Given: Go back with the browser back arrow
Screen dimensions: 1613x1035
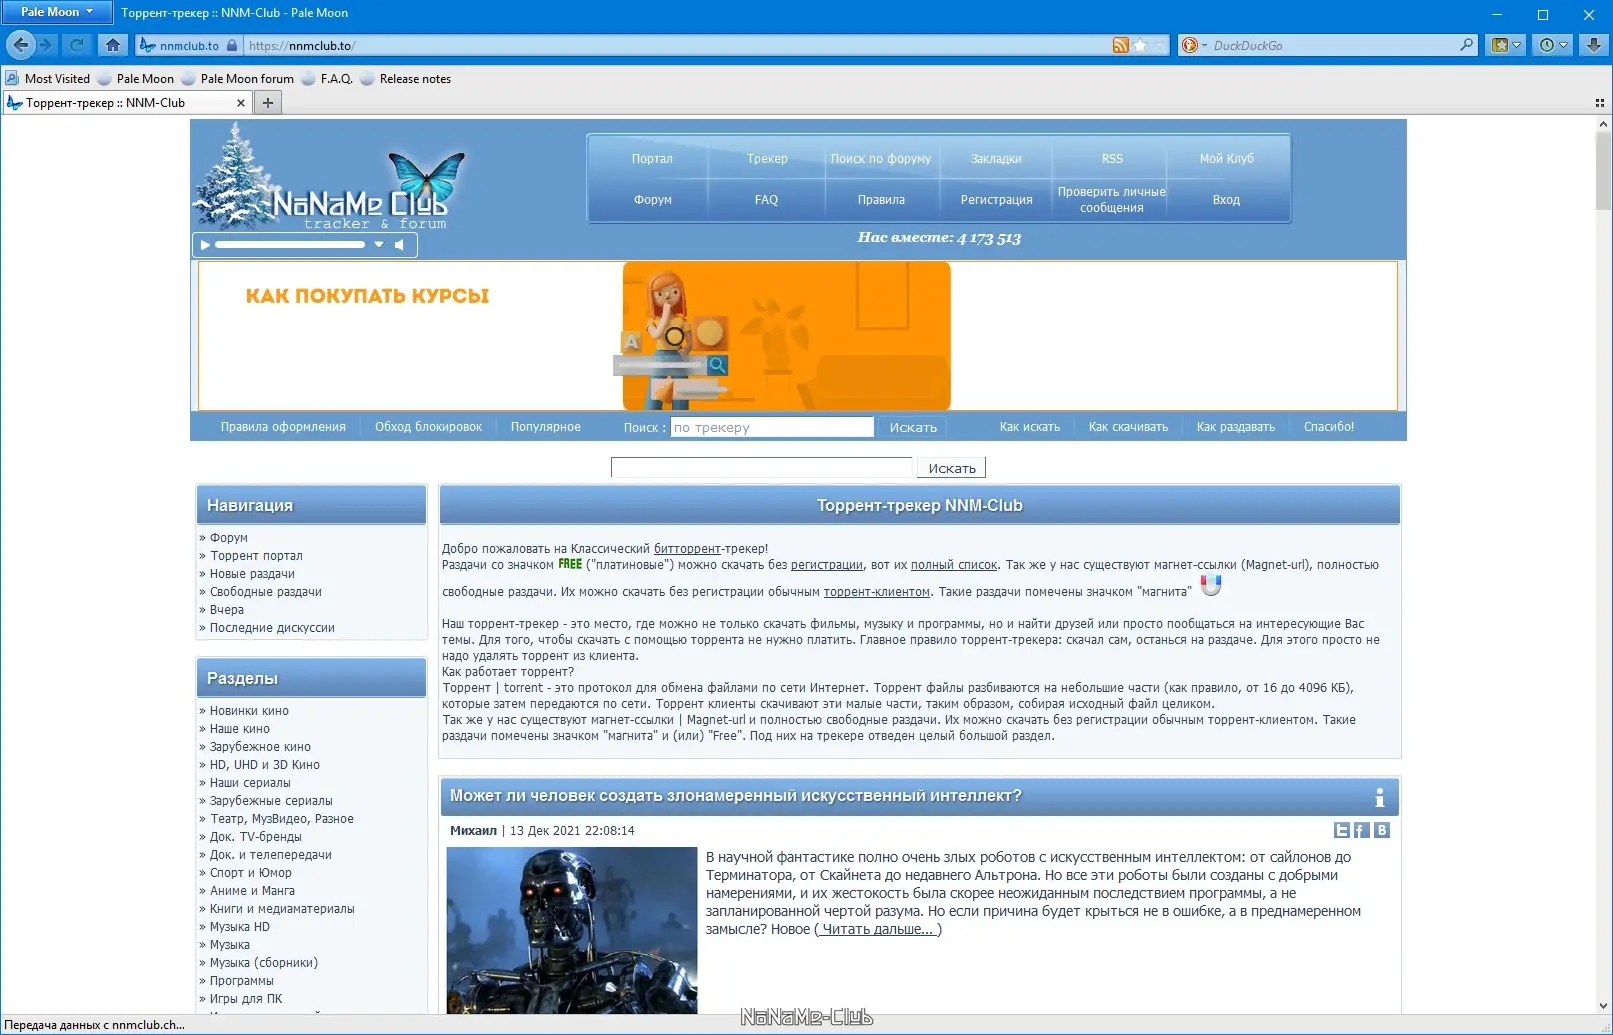Looking at the screenshot, I should tap(21, 45).
